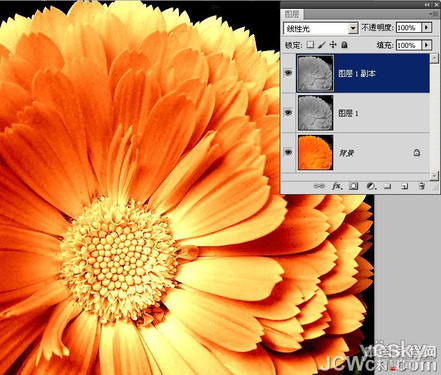
Task: Hide the 背景 layer
Action: [x=288, y=152]
